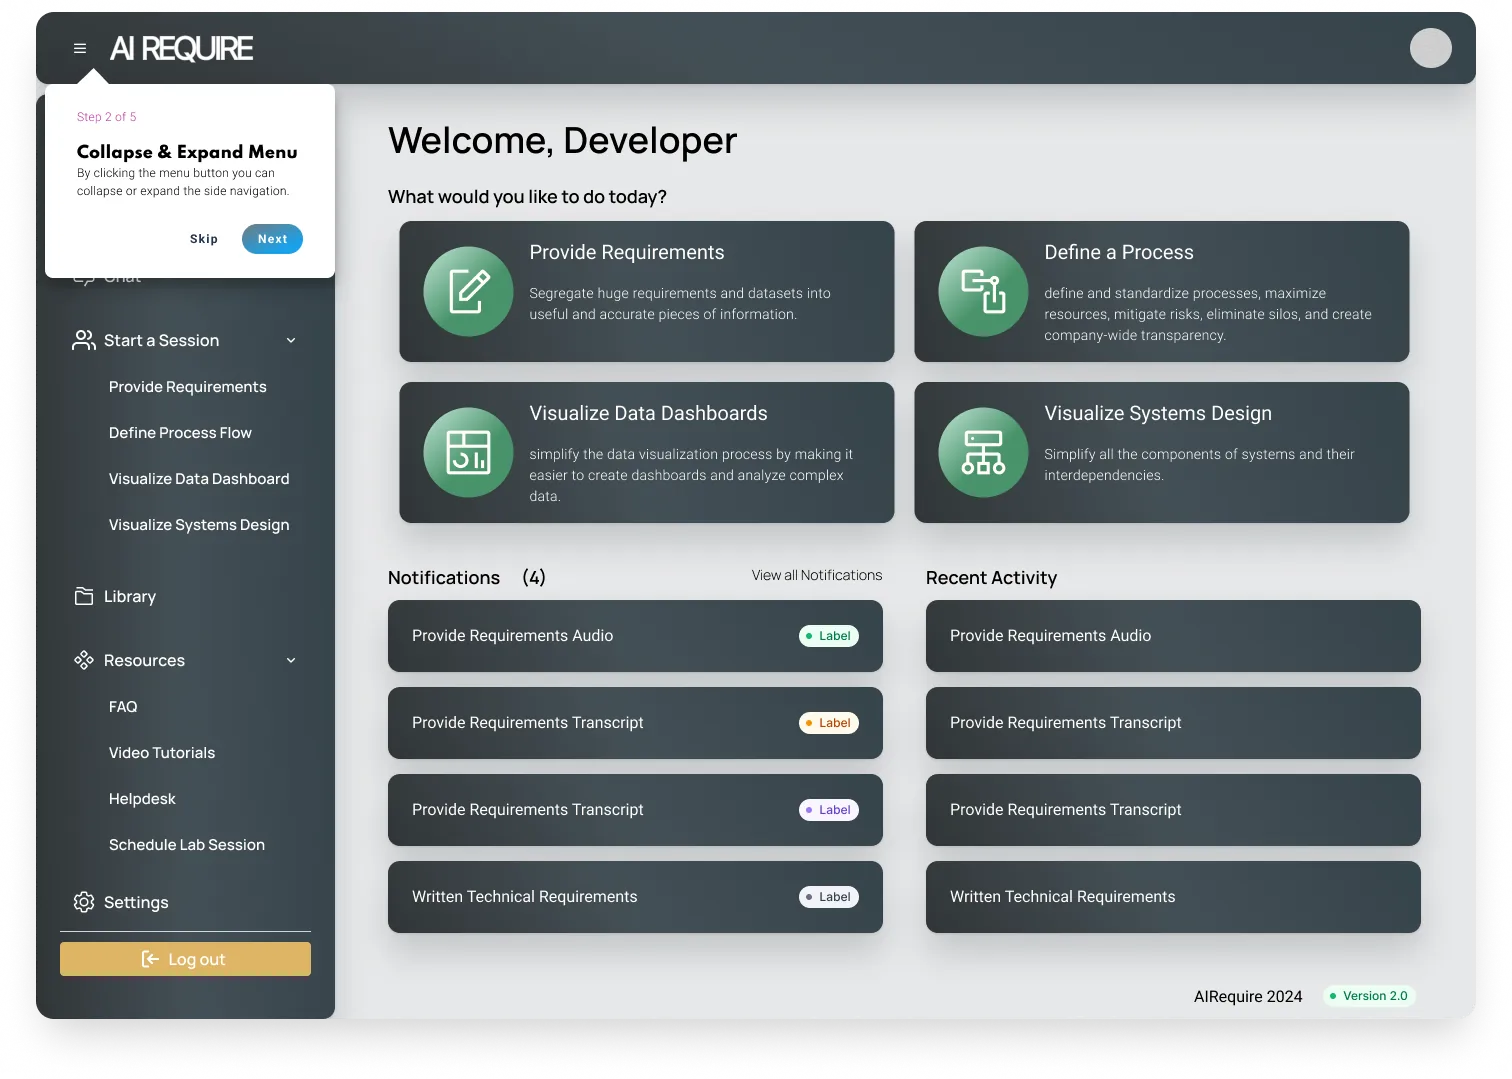Click the Resources diamond icon
This screenshot has width=1512, height=1079.
click(84, 660)
